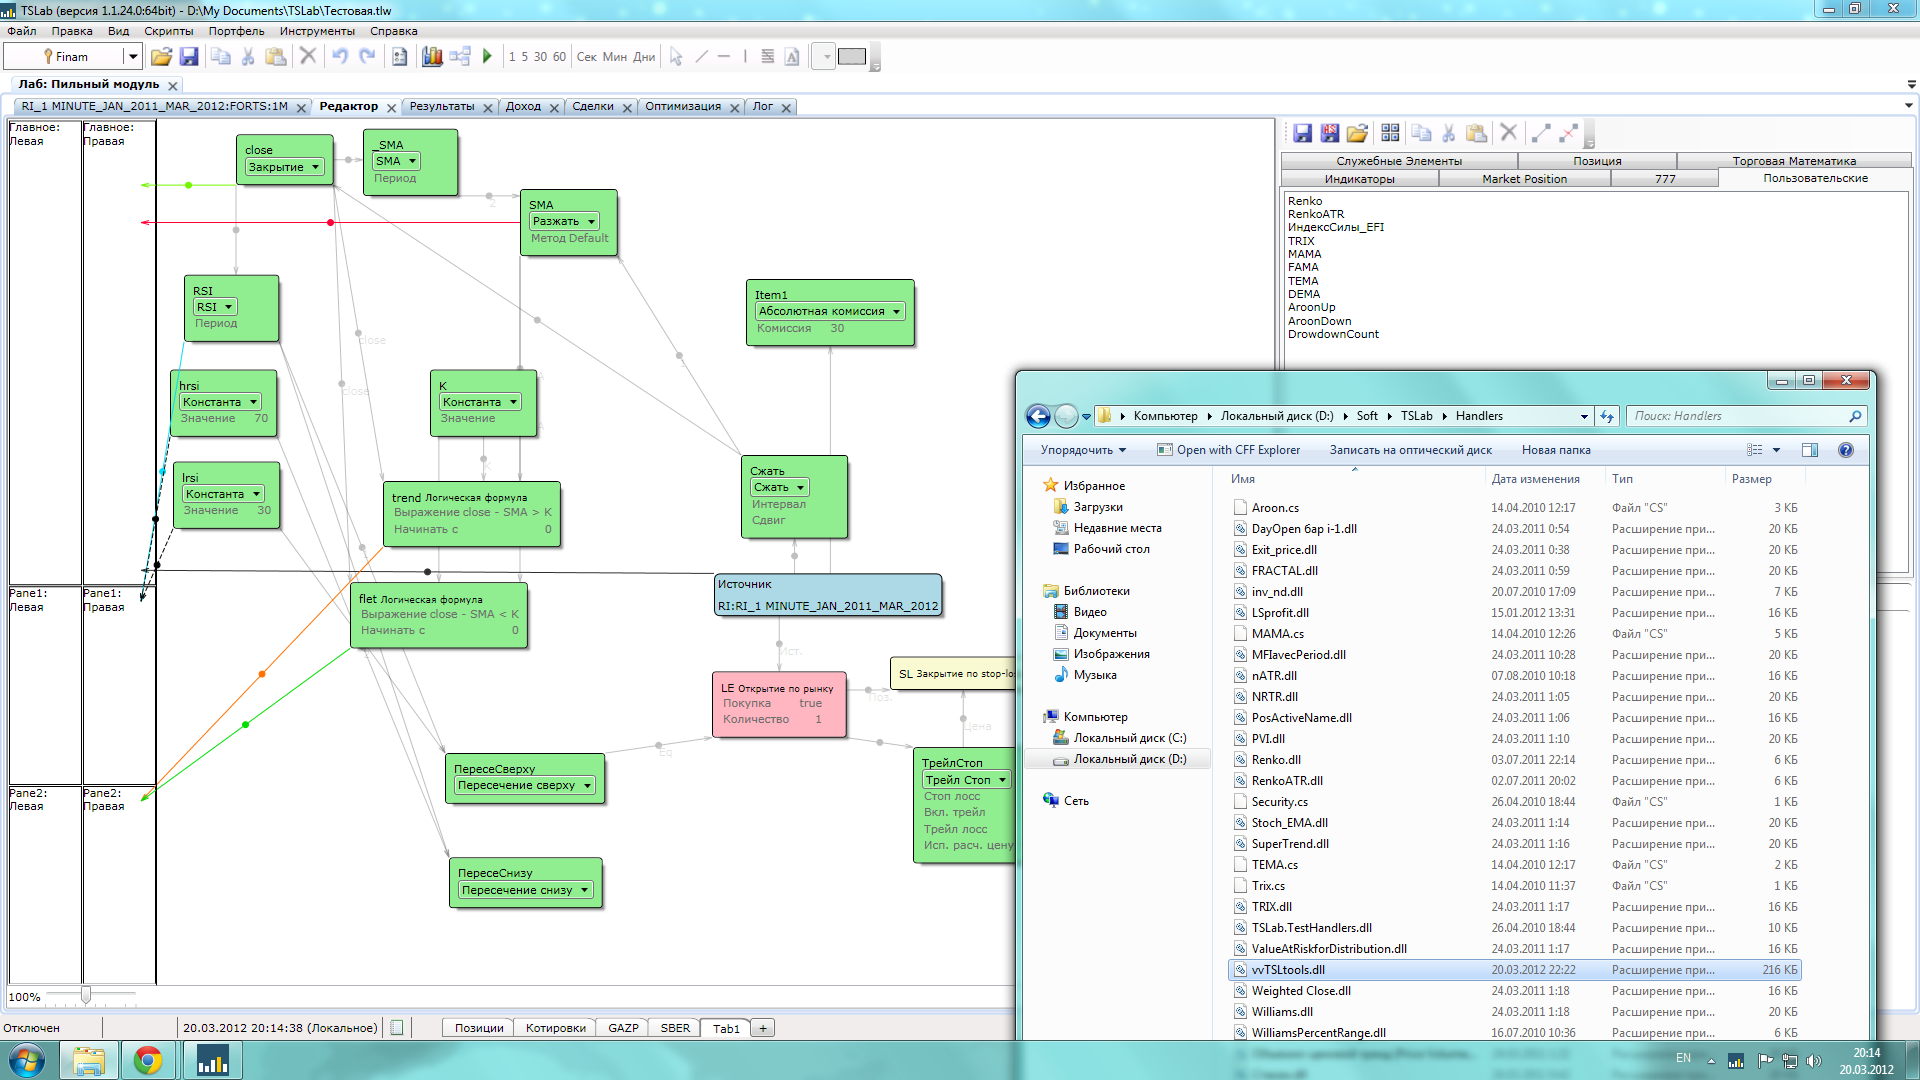The width and height of the screenshot is (1920, 1080).
Task: Click 'Новая папка' button in Explorer
Action: [x=1555, y=450]
